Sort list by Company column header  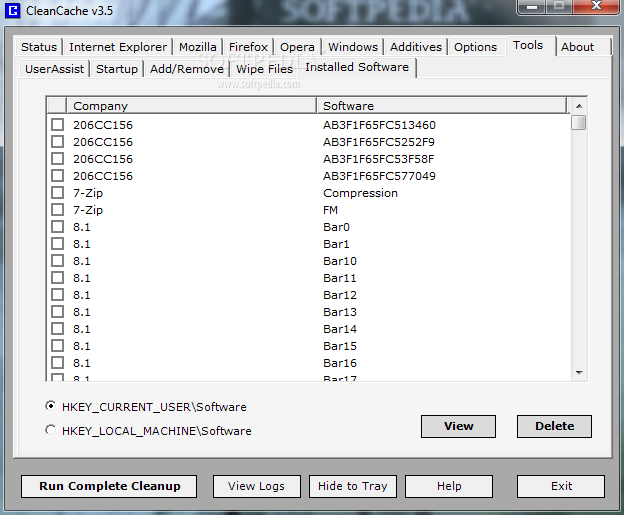pos(191,106)
